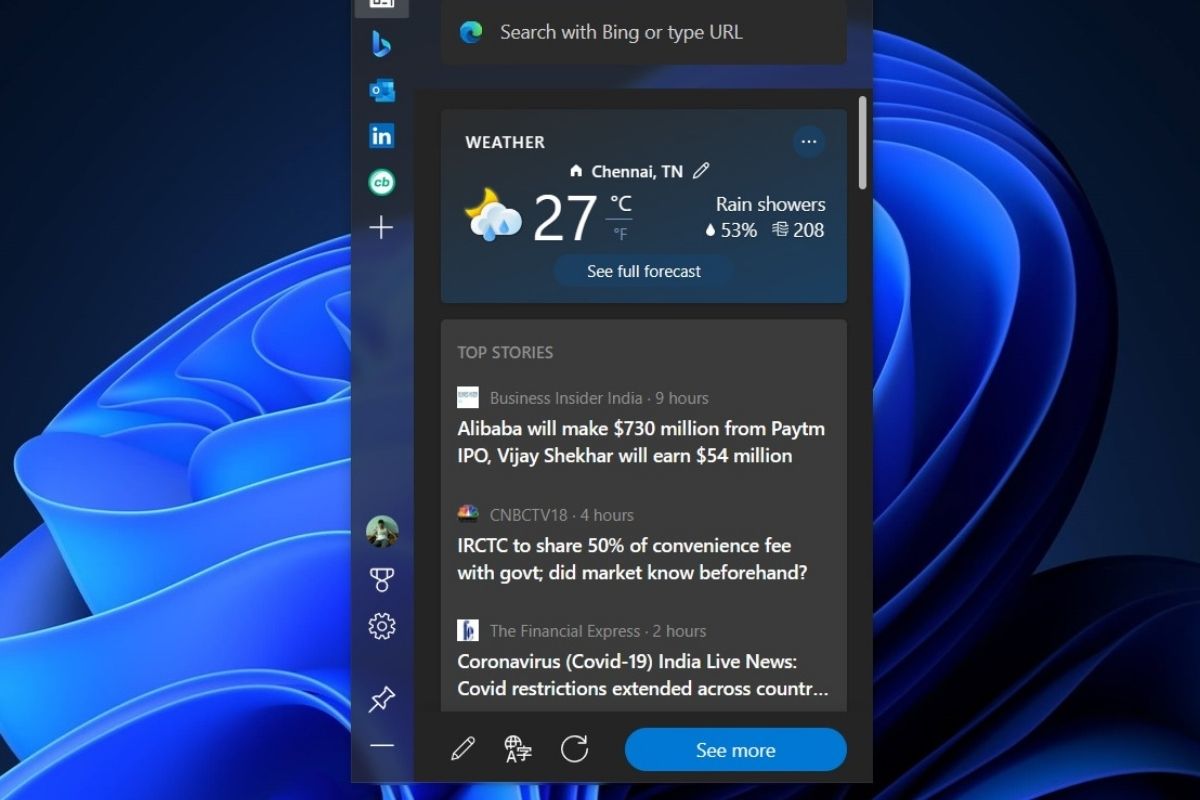1200x800 pixels.
Task: Open Bing from the sidebar
Action: 381,44
